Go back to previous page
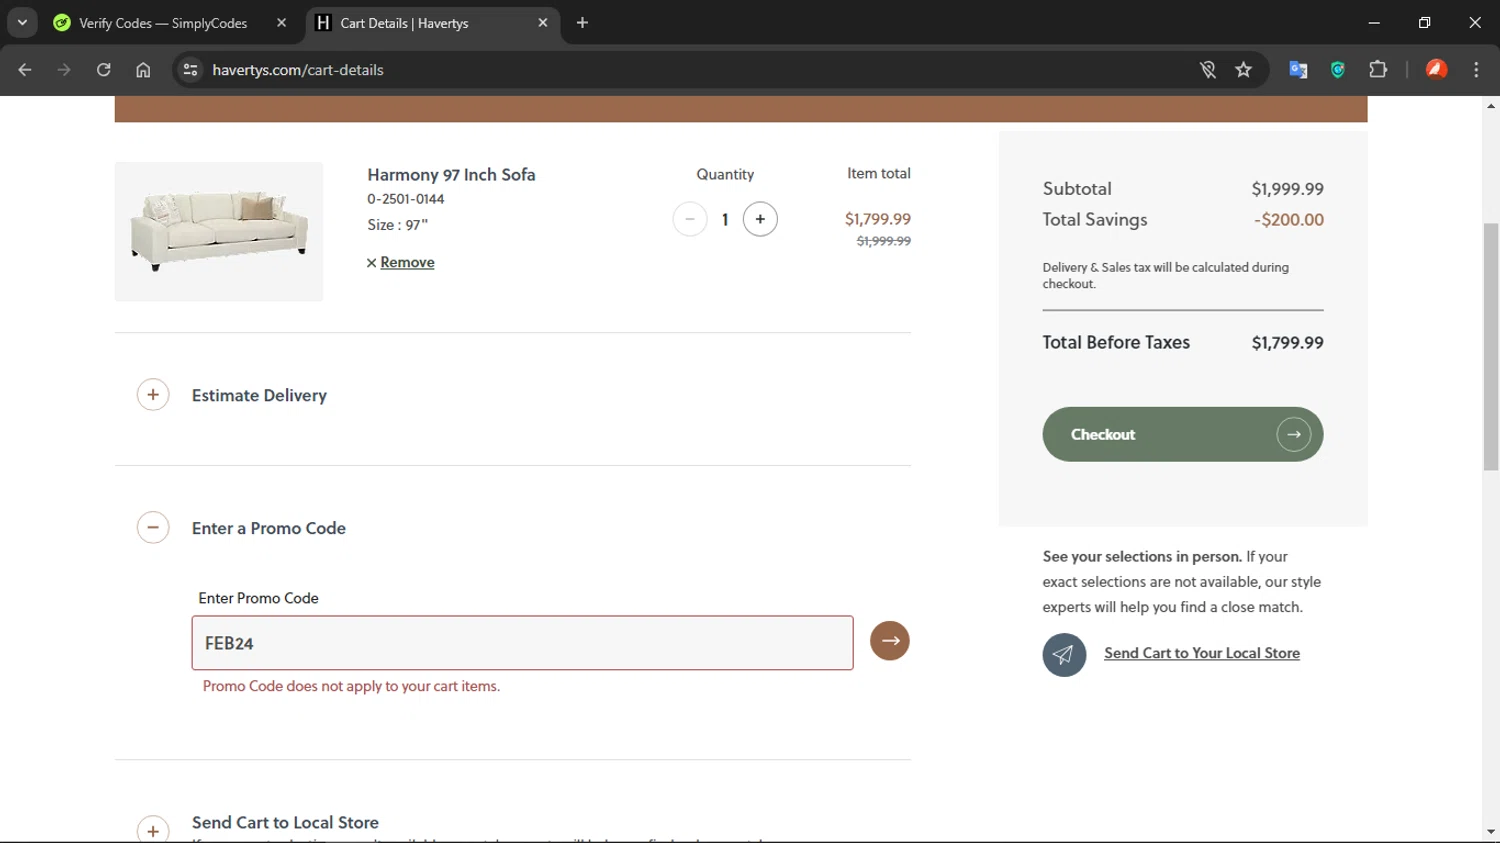 (25, 70)
